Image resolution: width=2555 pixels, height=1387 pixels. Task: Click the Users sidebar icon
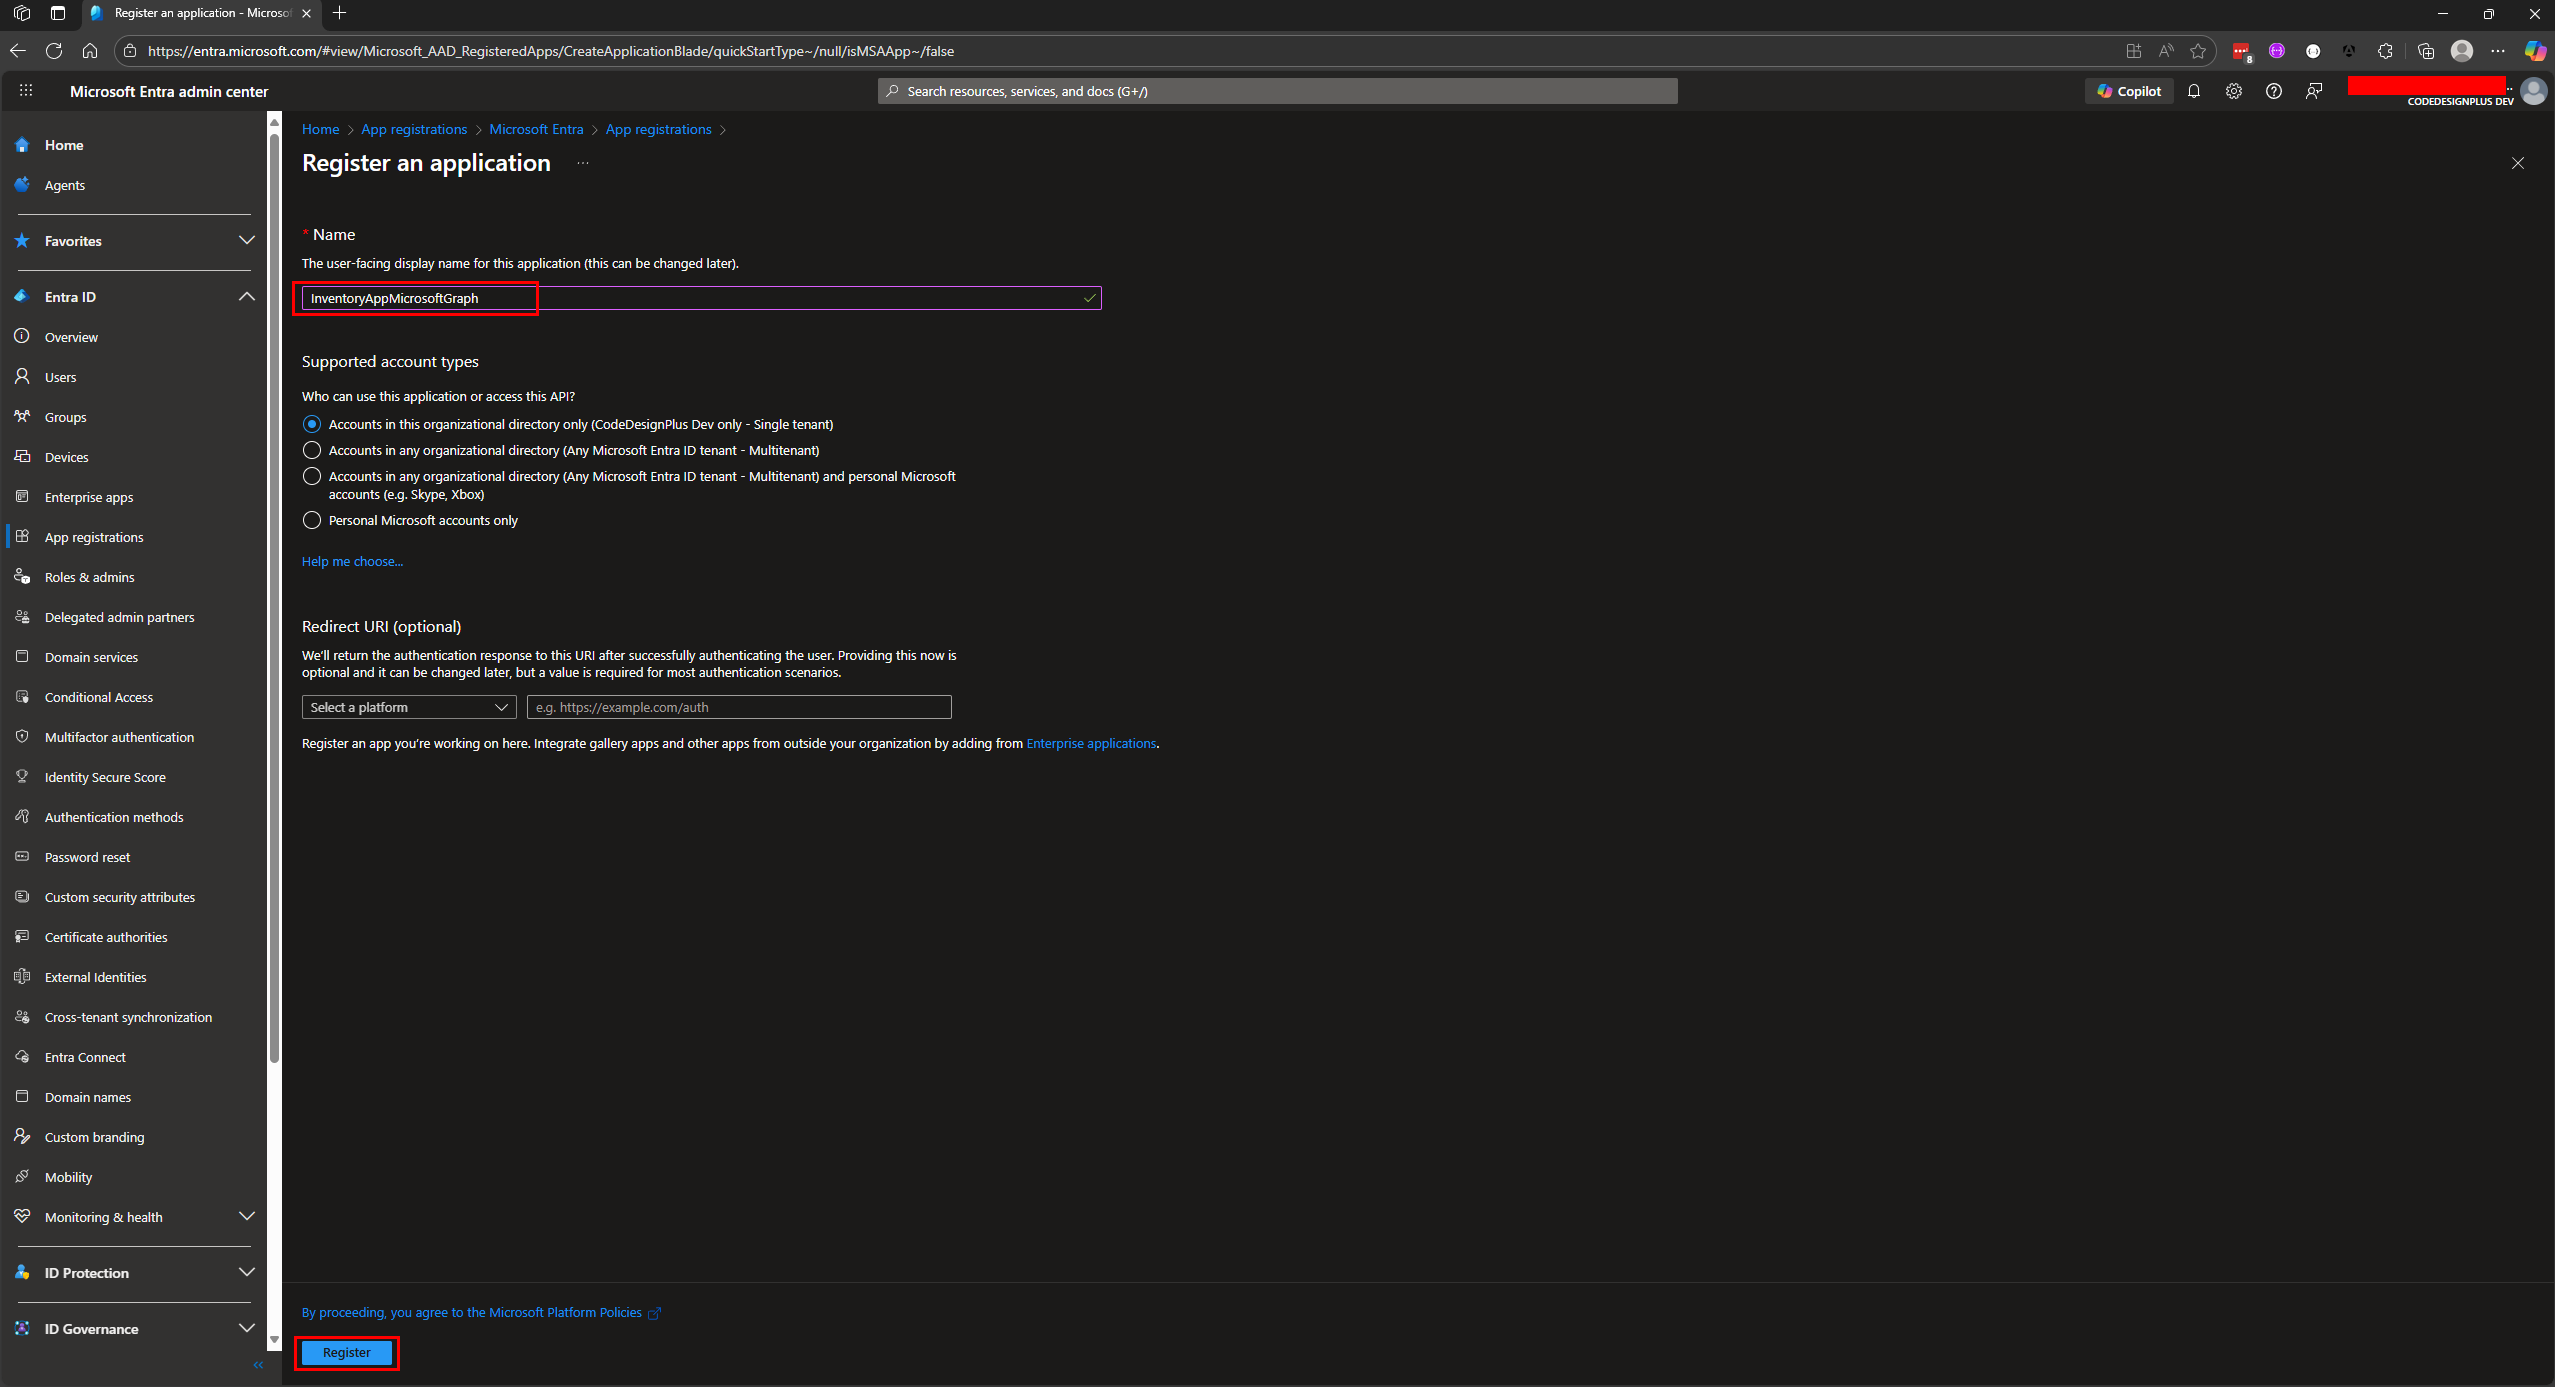click(x=22, y=377)
